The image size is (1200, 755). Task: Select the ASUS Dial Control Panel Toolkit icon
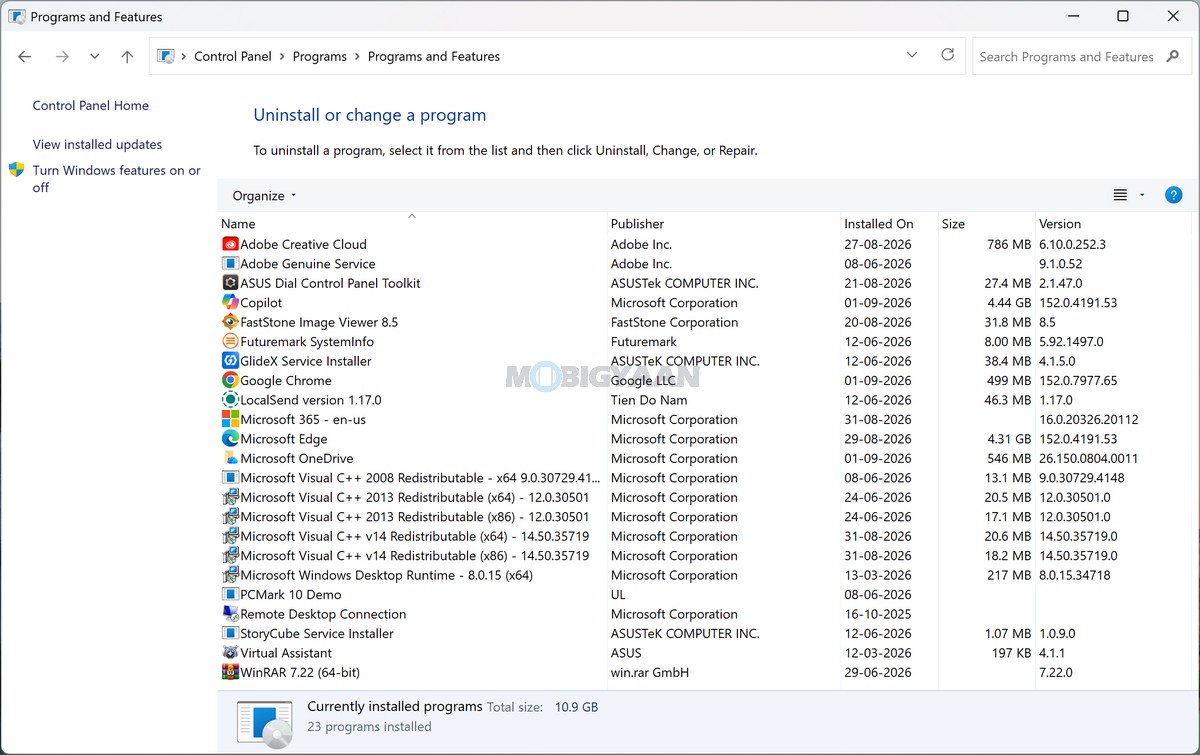[x=230, y=283]
